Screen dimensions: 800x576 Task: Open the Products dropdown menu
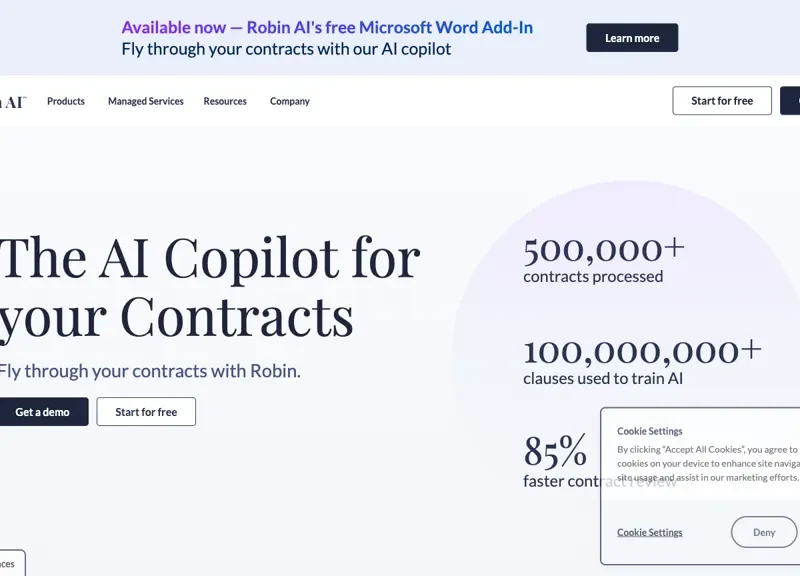pos(66,101)
